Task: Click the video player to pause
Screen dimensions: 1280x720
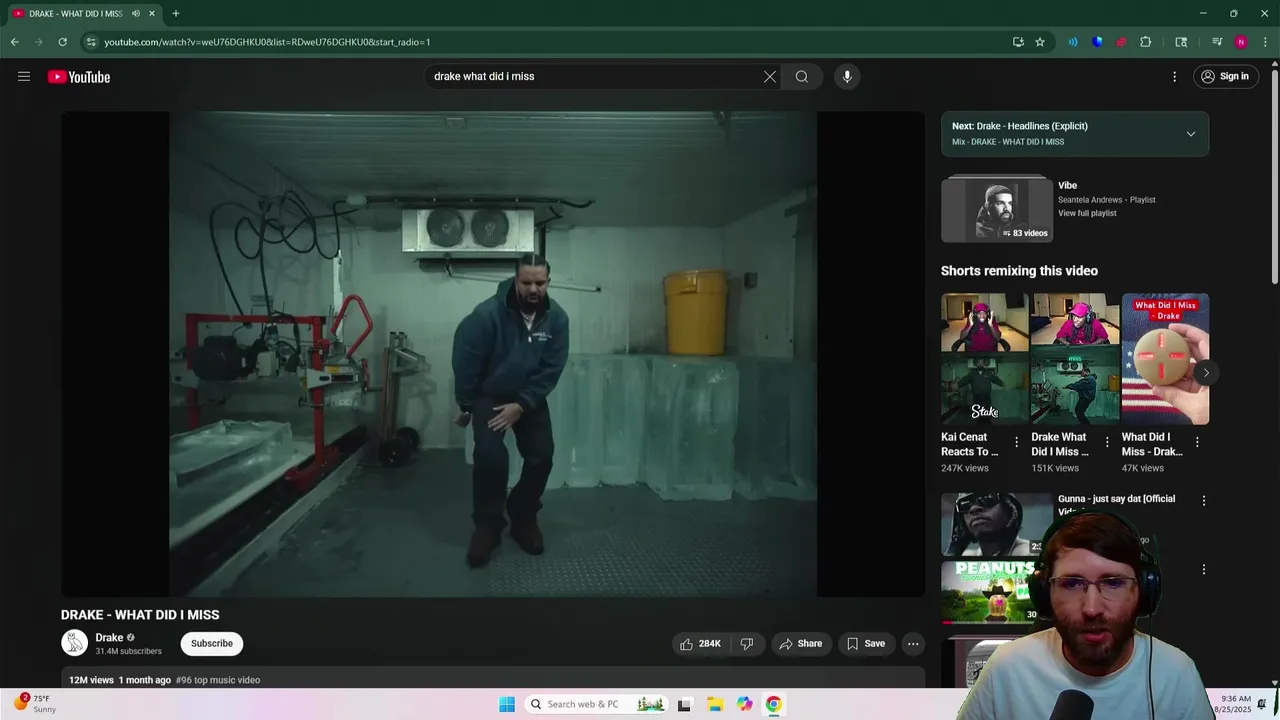Action: point(492,354)
